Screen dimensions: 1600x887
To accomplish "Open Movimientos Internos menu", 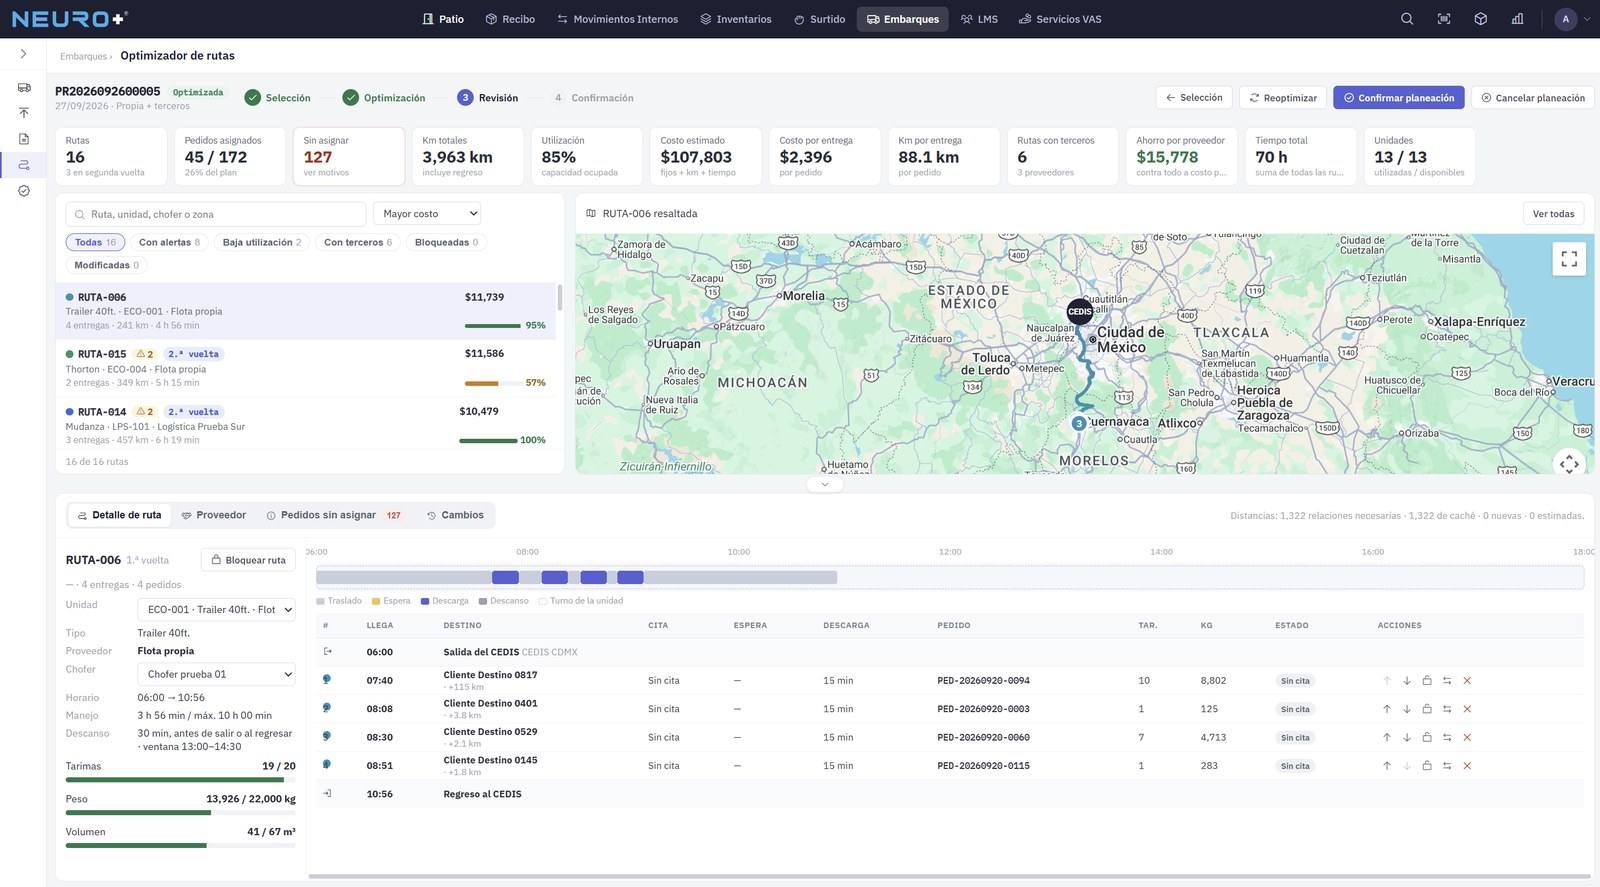I will coord(617,19).
